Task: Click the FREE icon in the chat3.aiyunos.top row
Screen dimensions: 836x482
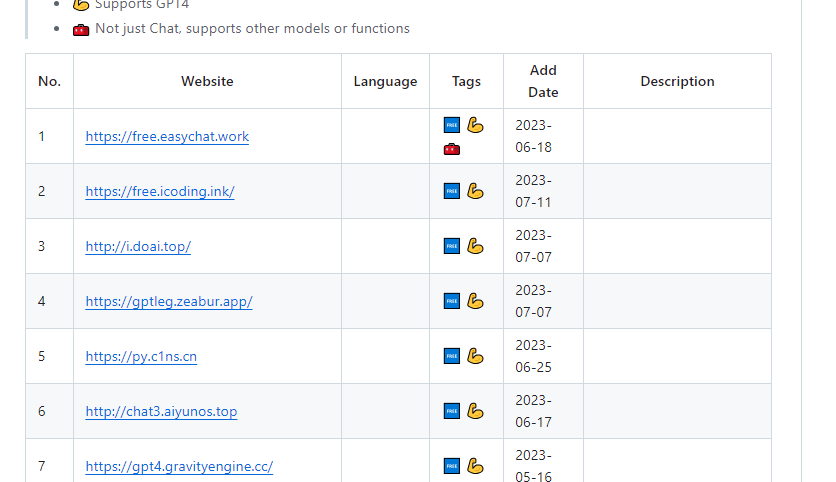Action: tap(451, 411)
